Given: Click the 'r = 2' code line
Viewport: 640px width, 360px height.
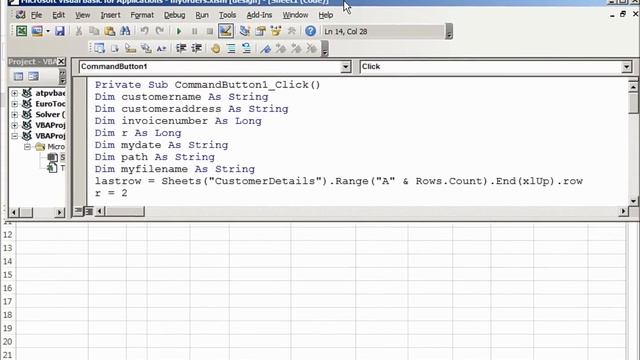Looking at the screenshot, I should tap(111, 193).
